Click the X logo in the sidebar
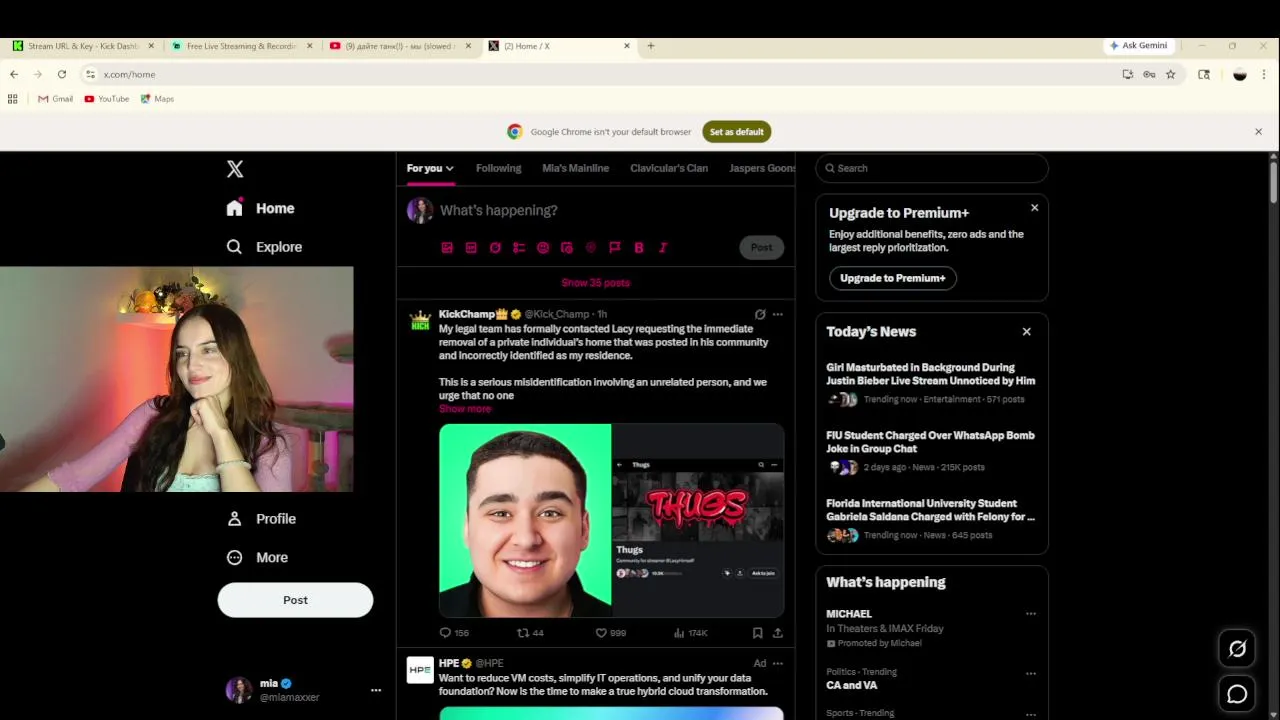 pyautogui.click(x=235, y=169)
